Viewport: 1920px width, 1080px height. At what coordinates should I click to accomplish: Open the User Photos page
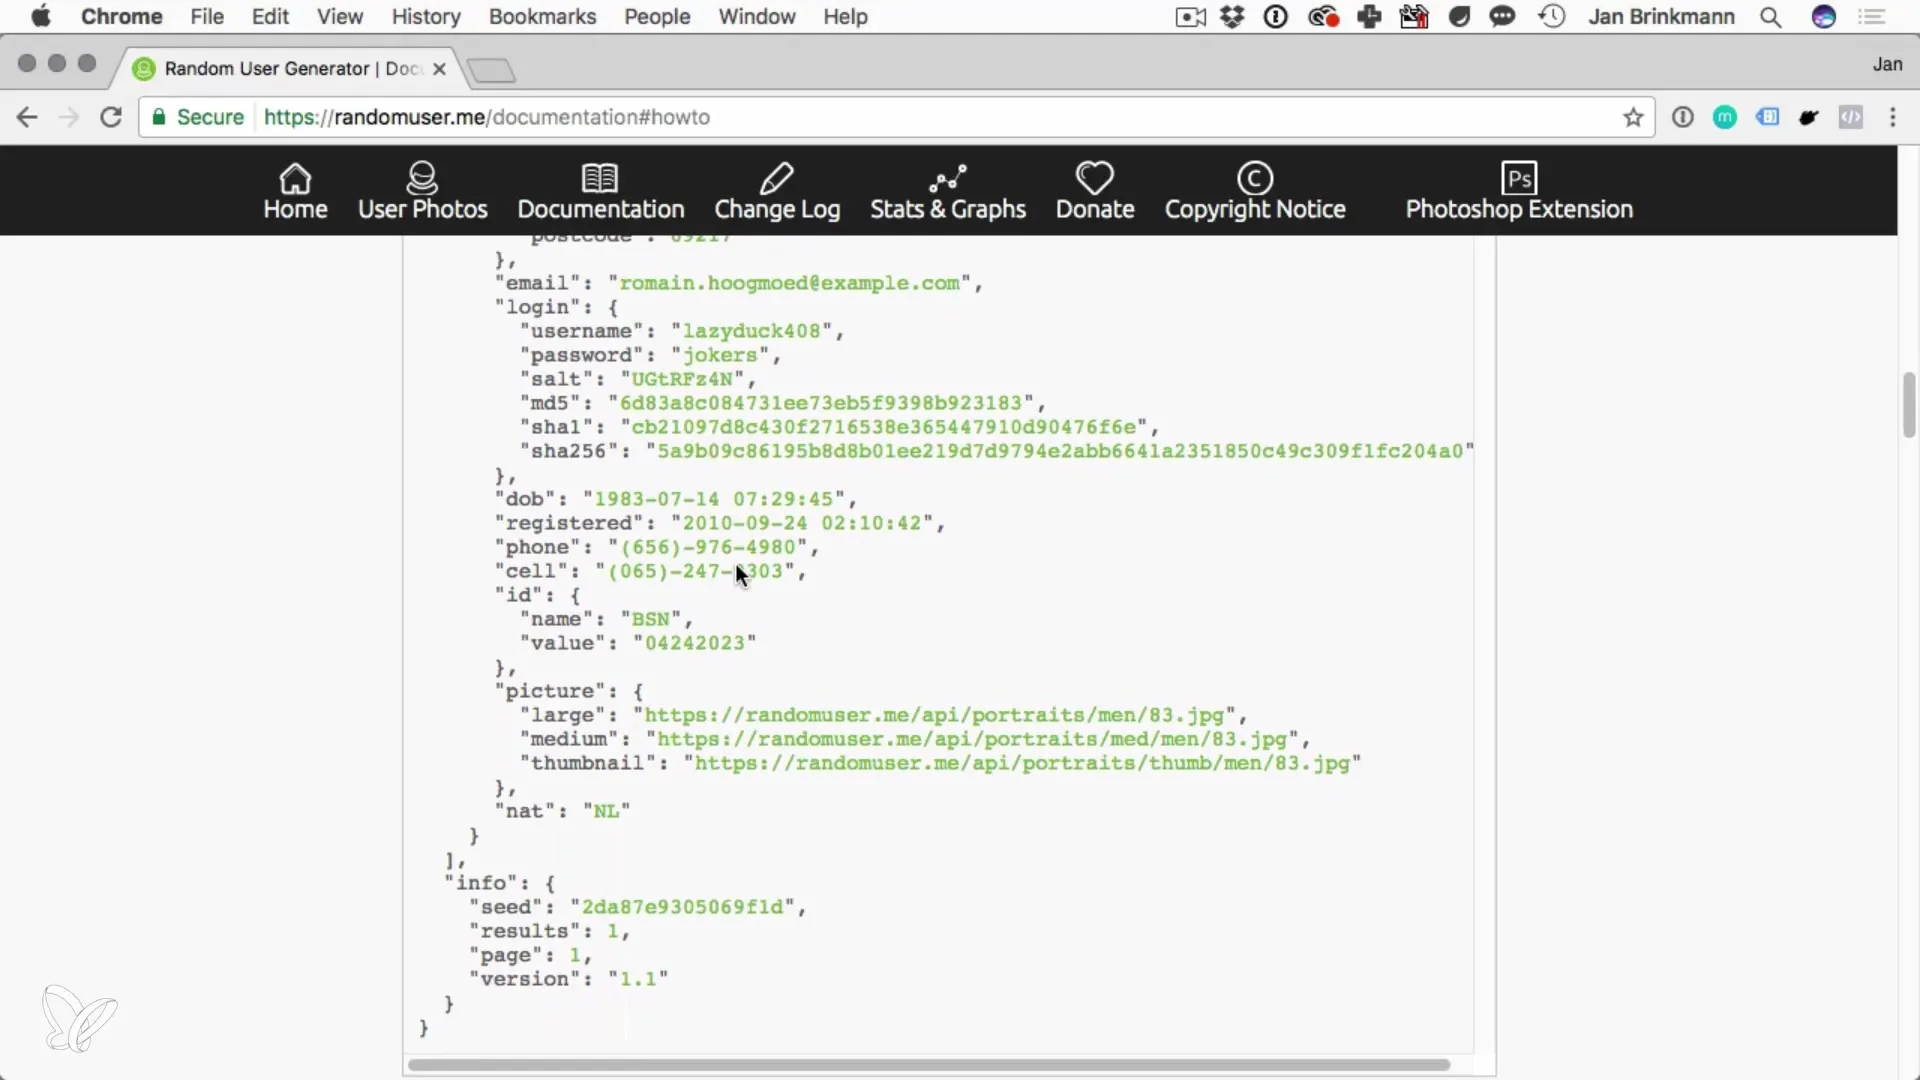(x=422, y=191)
